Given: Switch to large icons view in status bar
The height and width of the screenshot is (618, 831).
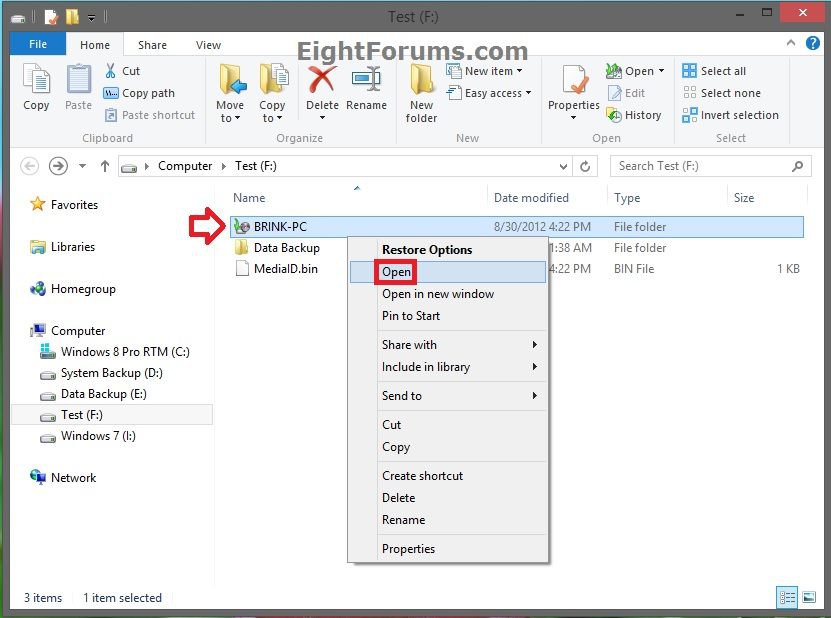Looking at the screenshot, I should (809, 598).
